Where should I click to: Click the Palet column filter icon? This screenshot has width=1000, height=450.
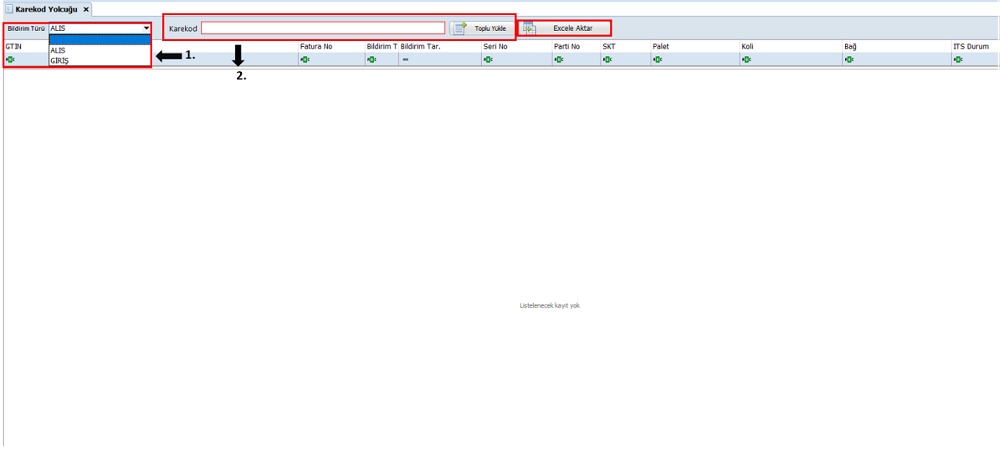point(657,59)
